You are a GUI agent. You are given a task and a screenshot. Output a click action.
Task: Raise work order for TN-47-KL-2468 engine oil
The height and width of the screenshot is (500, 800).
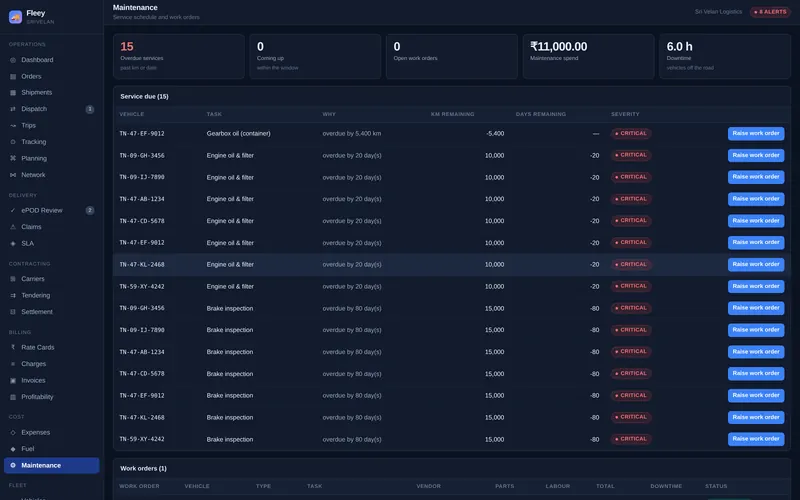click(756, 264)
